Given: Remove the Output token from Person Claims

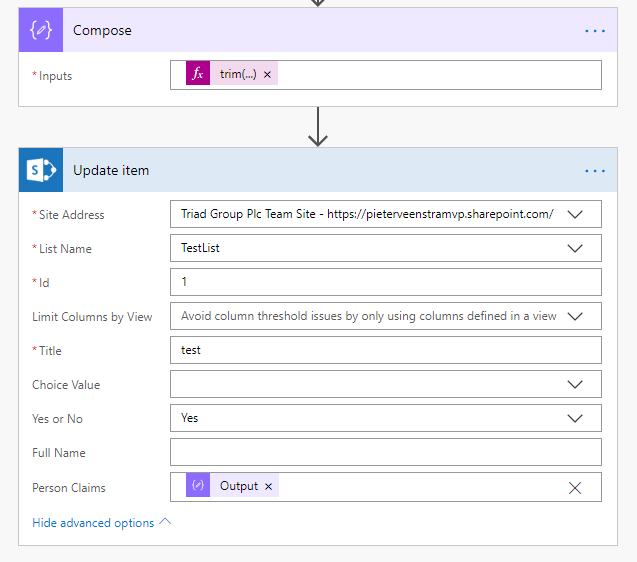Looking at the screenshot, I should (268, 486).
